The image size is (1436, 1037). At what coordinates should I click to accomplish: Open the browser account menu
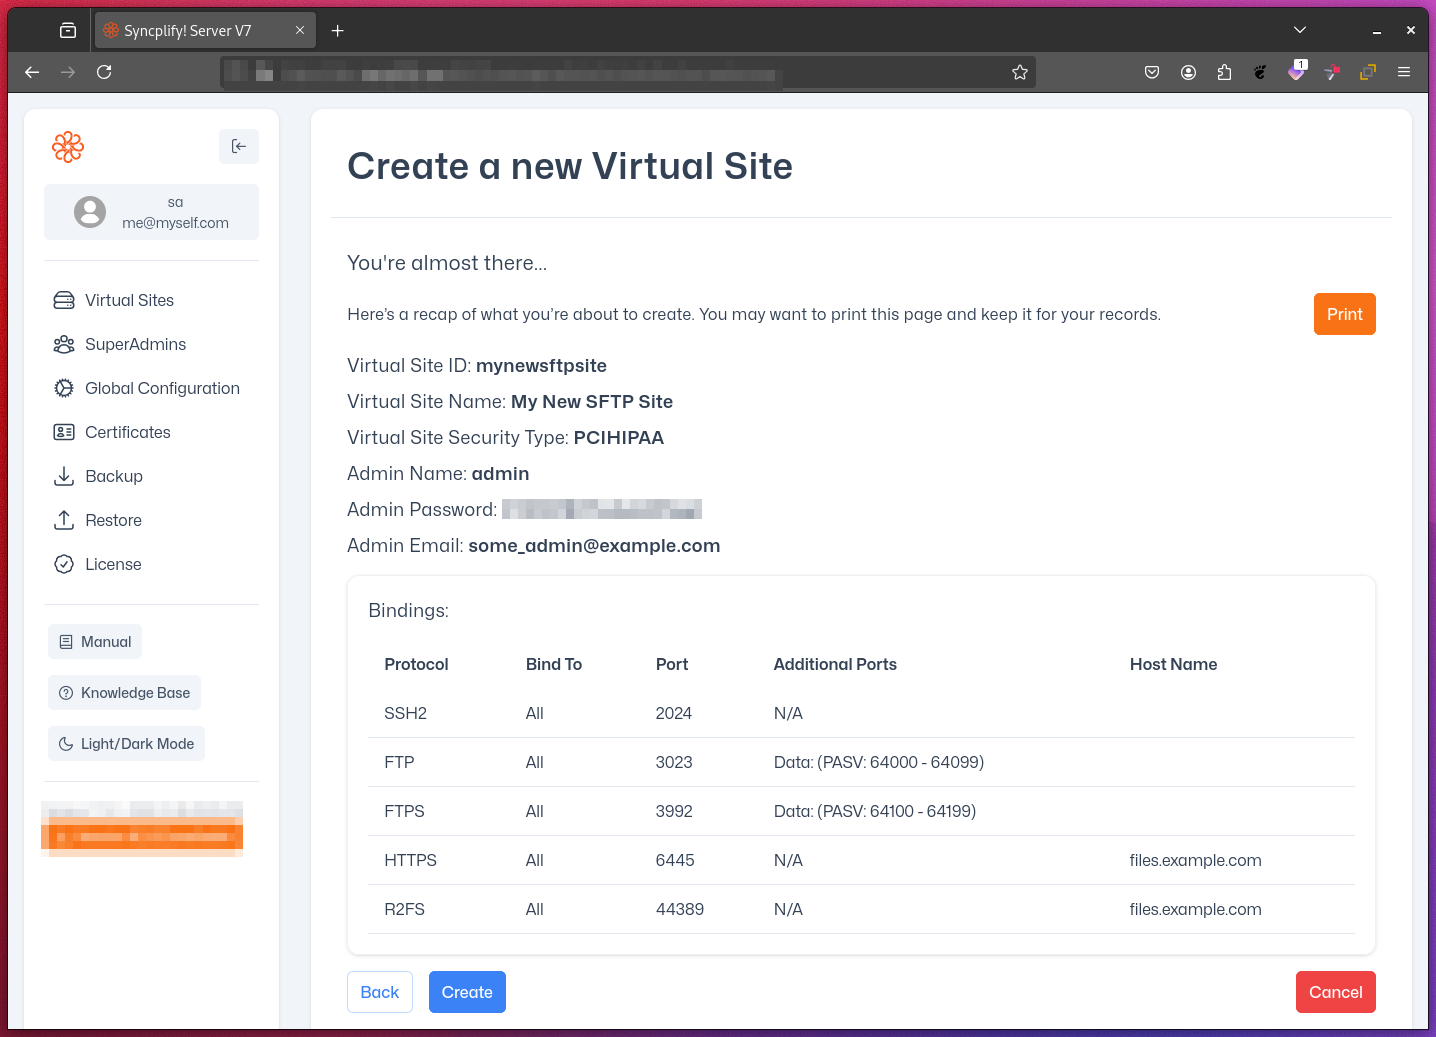pyautogui.click(x=1188, y=72)
